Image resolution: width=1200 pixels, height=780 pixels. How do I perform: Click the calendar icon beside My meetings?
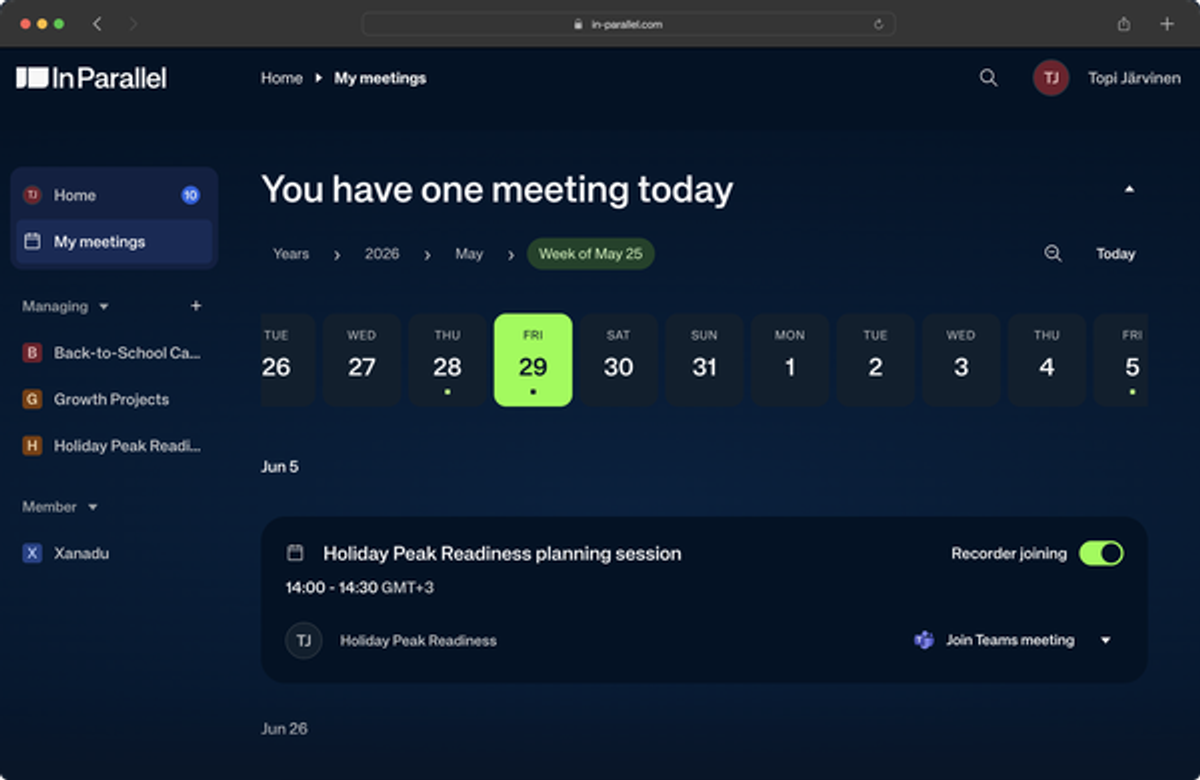pyautogui.click(x=32, y=241)
